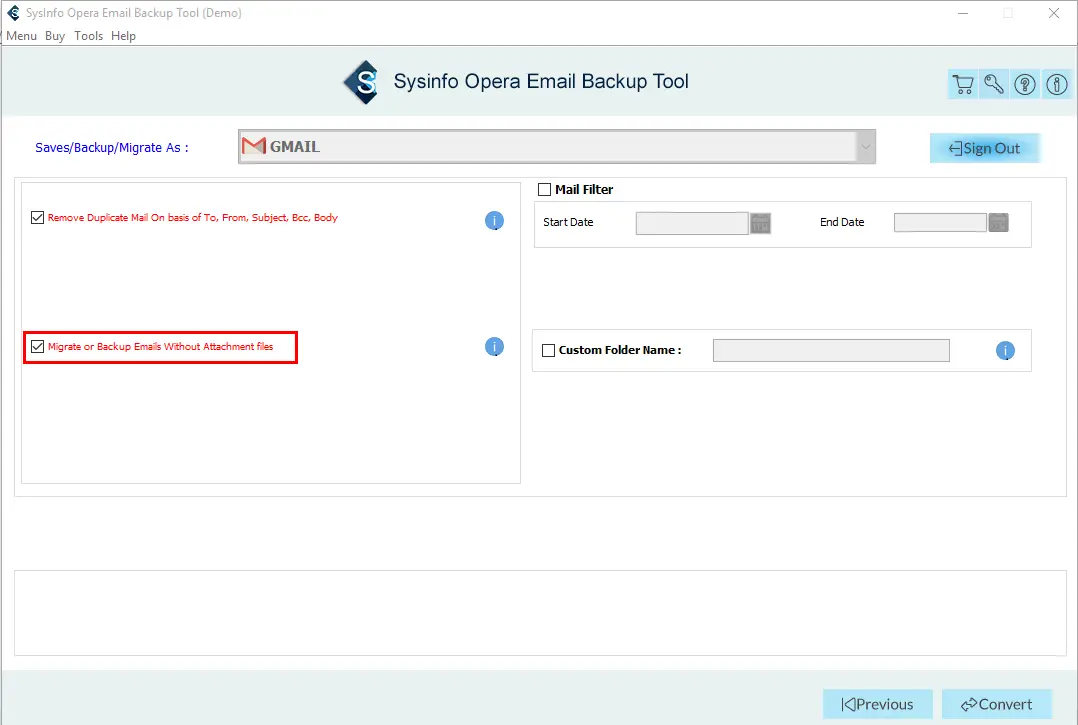Click the Start Date input field
This screenshot has width=1078, height=725.
[x=692, y=223]
